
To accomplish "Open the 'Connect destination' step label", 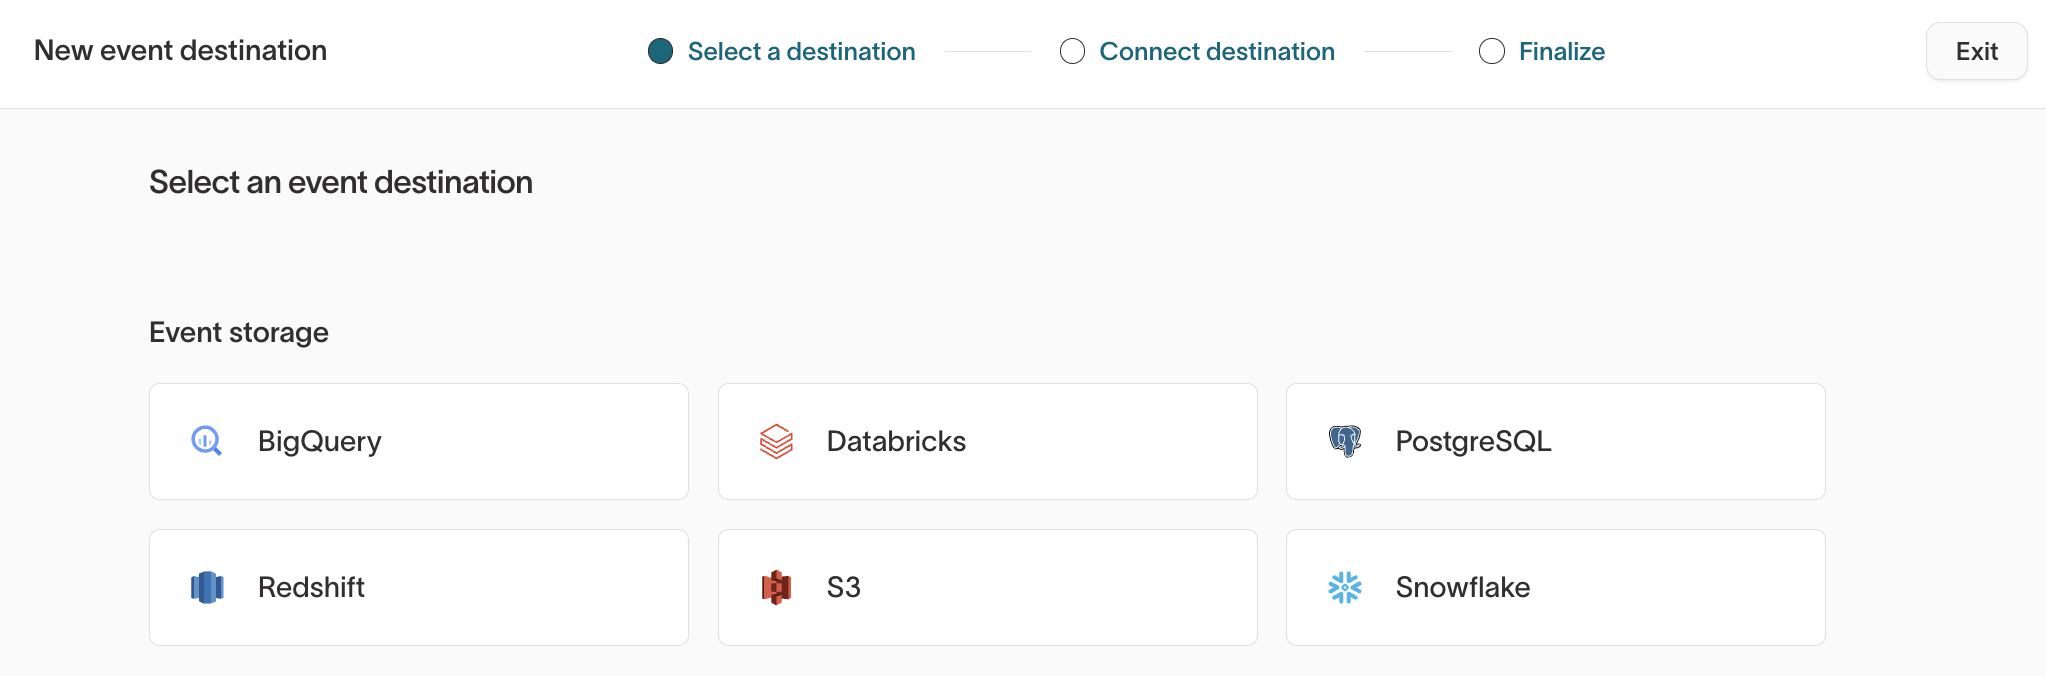I will click(1216, 51).
